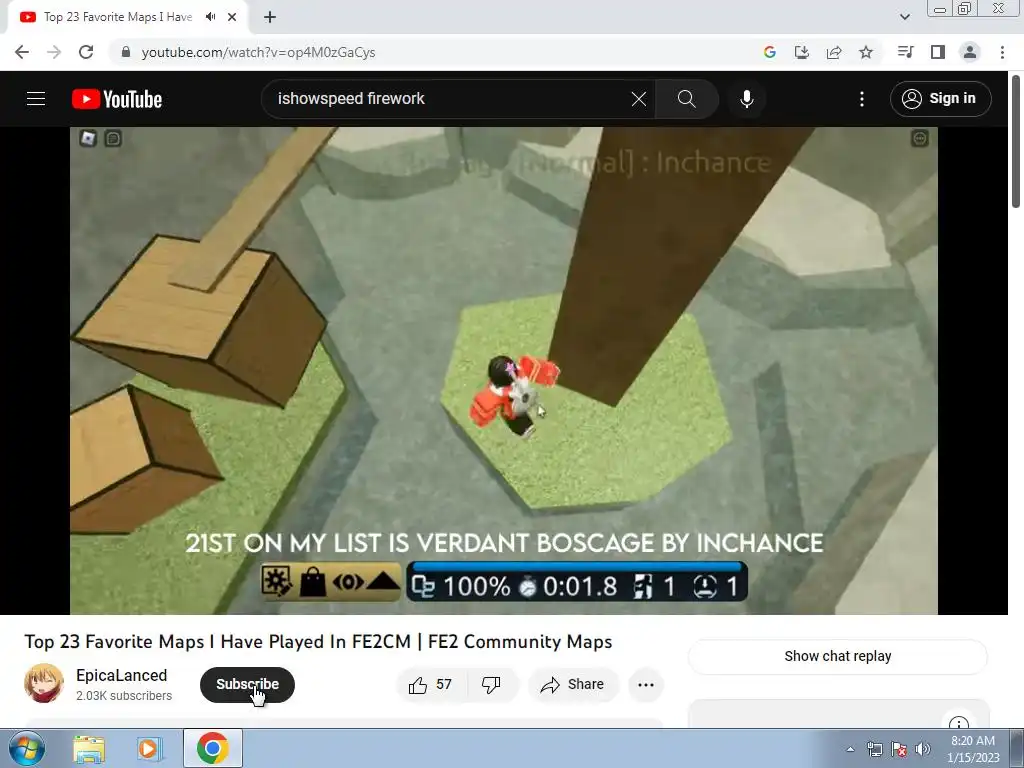Go back to previous page
1024x768 pixels.
coord(22,52)
